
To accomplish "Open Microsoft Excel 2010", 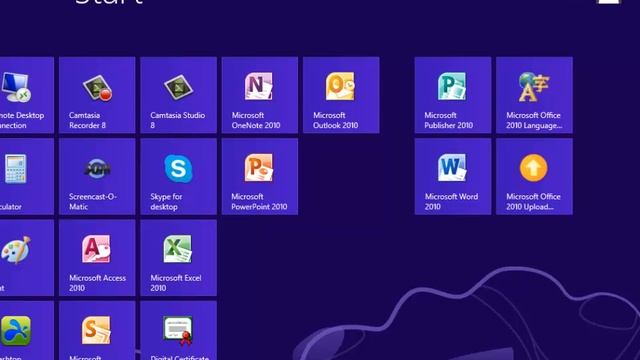I will point(178,258).
